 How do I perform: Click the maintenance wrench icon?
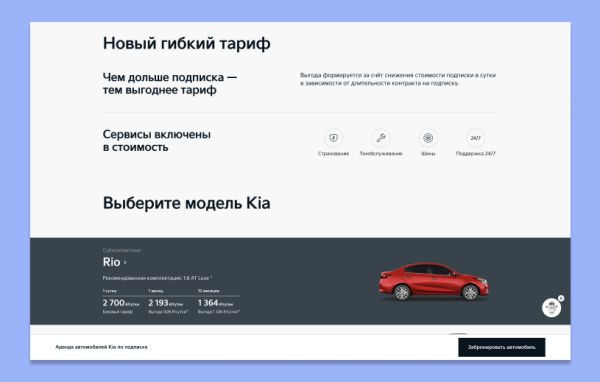(x=381, y=138)
